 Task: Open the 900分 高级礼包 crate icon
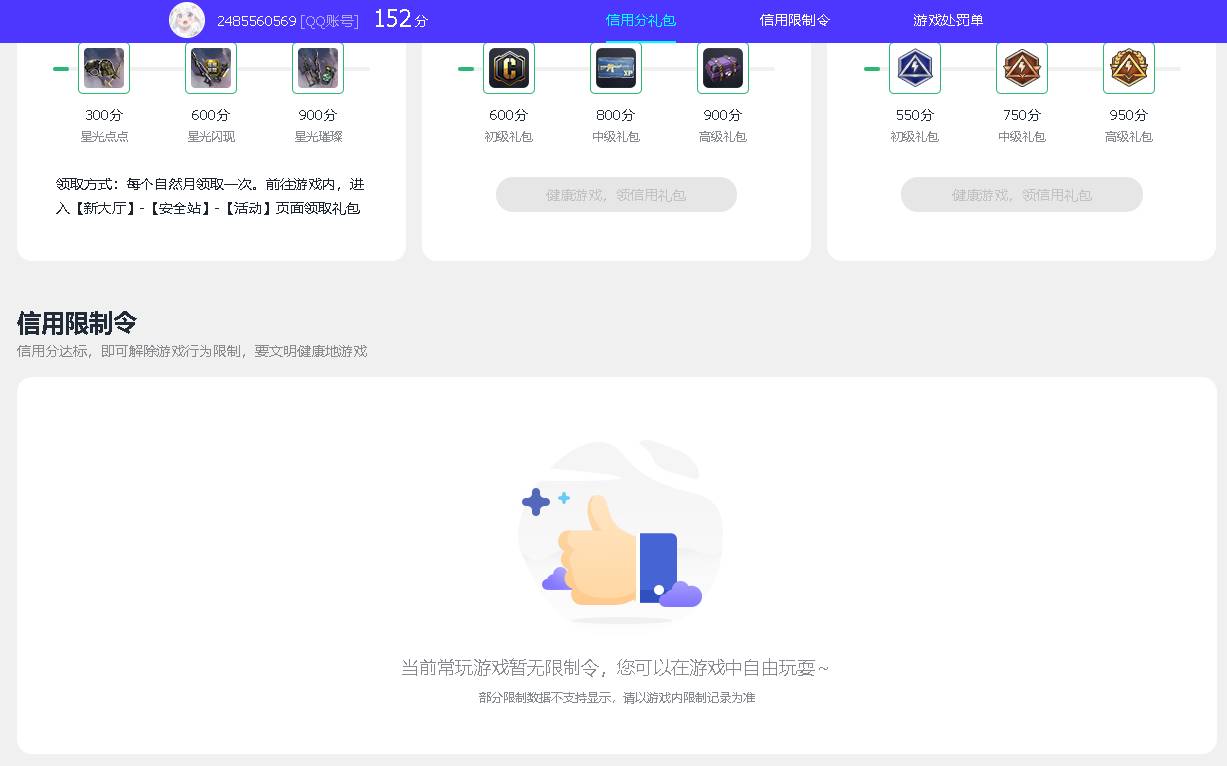click(722, 68)
